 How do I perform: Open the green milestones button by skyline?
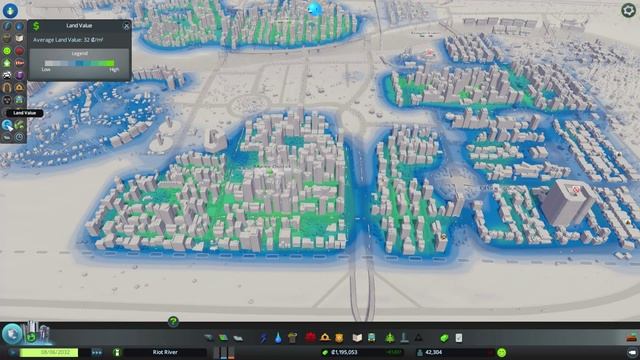pyautogui.click(x=31, y=337)
